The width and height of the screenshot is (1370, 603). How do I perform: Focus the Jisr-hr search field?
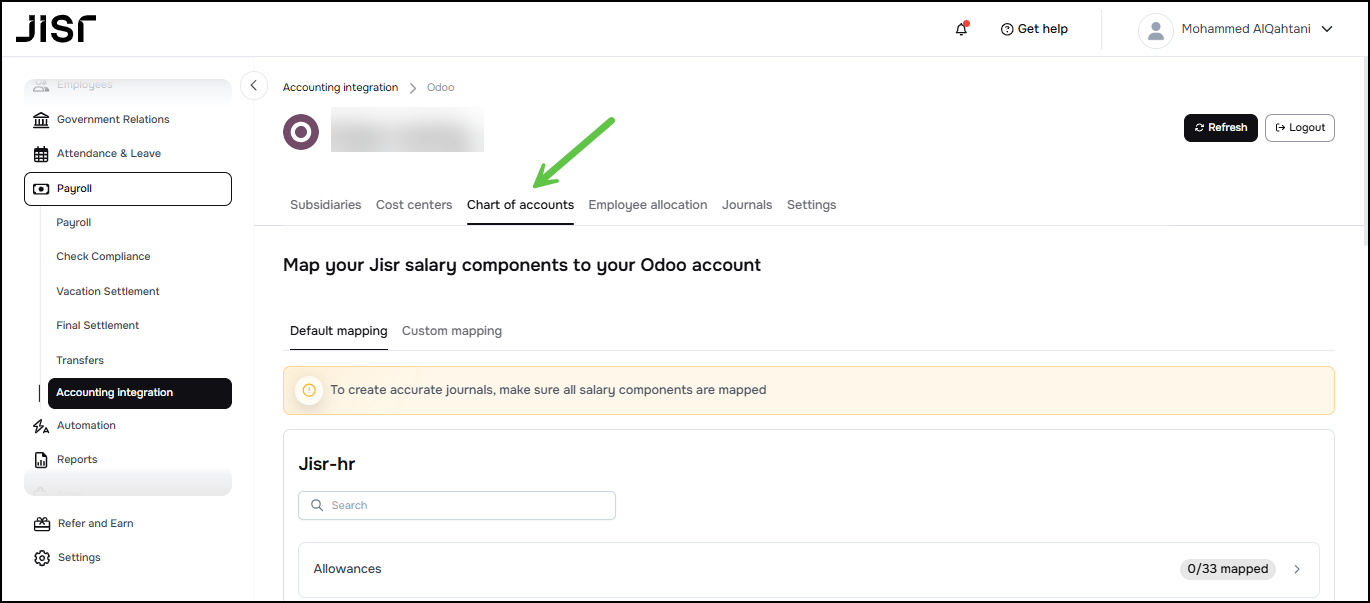[x=457, y=506]
